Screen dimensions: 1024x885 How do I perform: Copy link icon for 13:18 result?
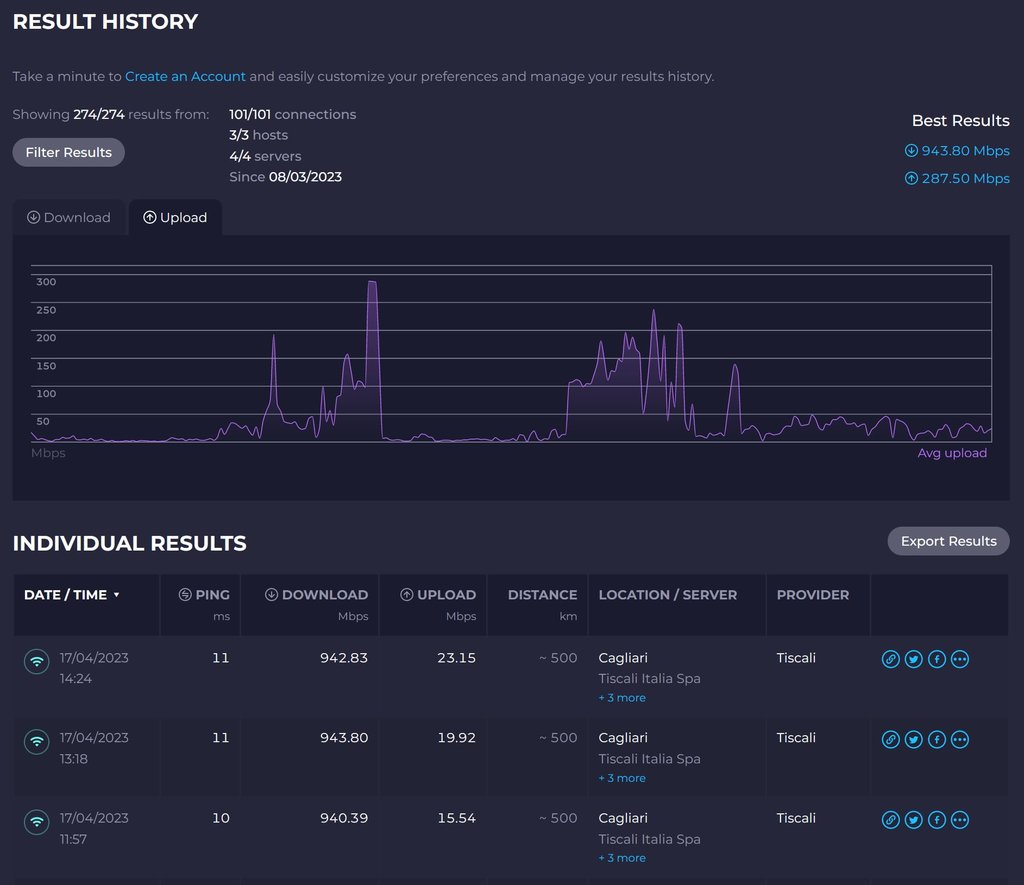(890, 739)
